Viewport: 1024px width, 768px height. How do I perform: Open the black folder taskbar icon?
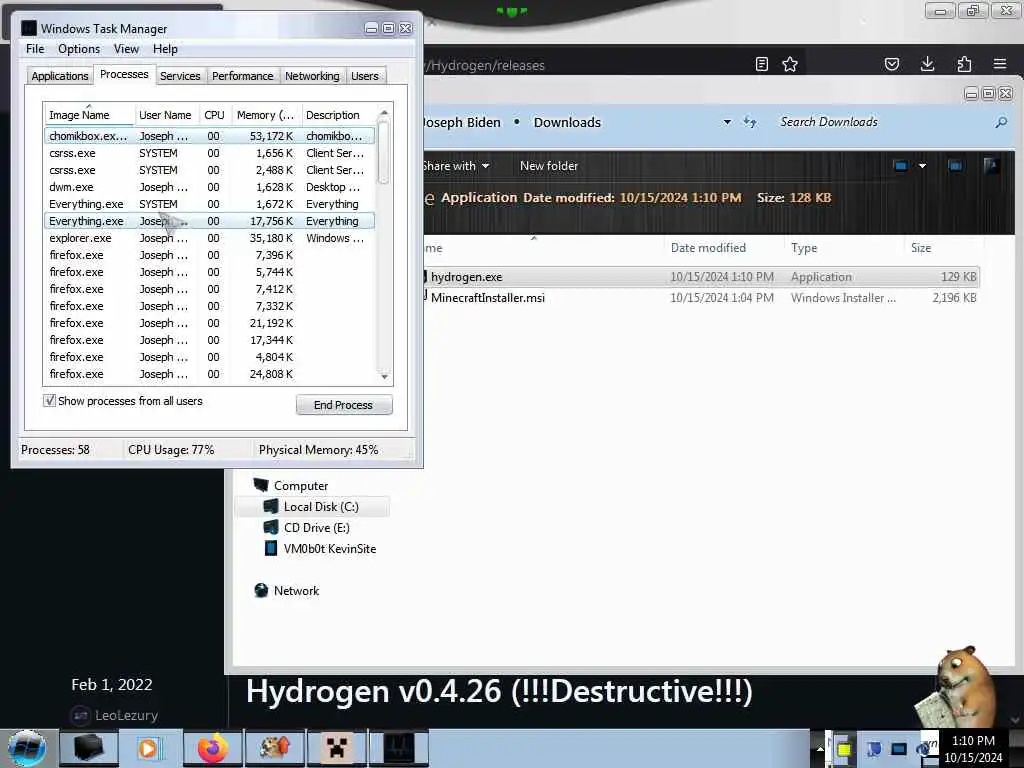point(88,748)
